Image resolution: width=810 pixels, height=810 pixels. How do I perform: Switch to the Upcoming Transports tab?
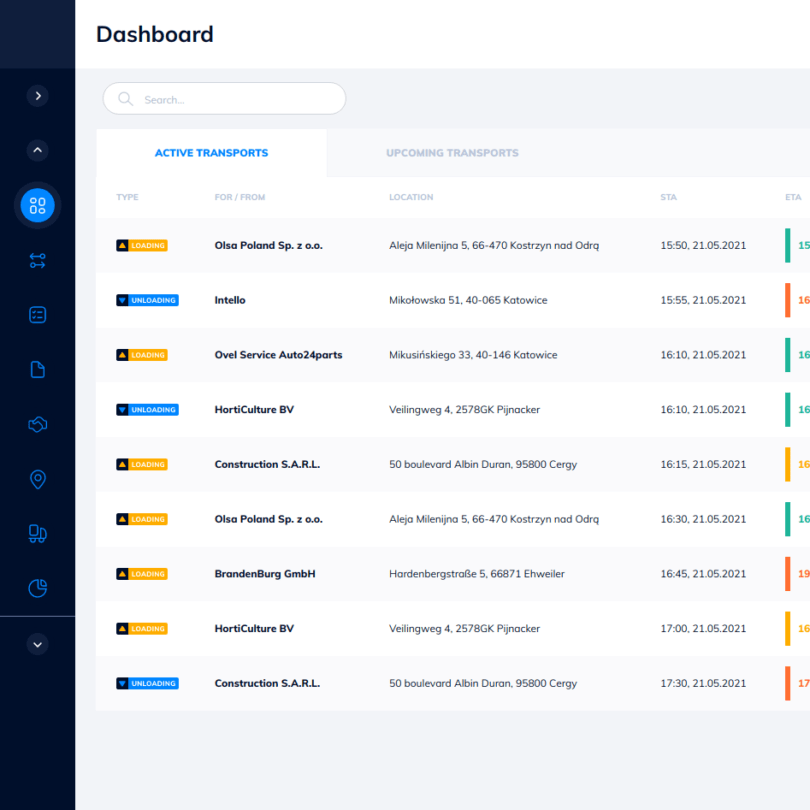click(453, 153)
